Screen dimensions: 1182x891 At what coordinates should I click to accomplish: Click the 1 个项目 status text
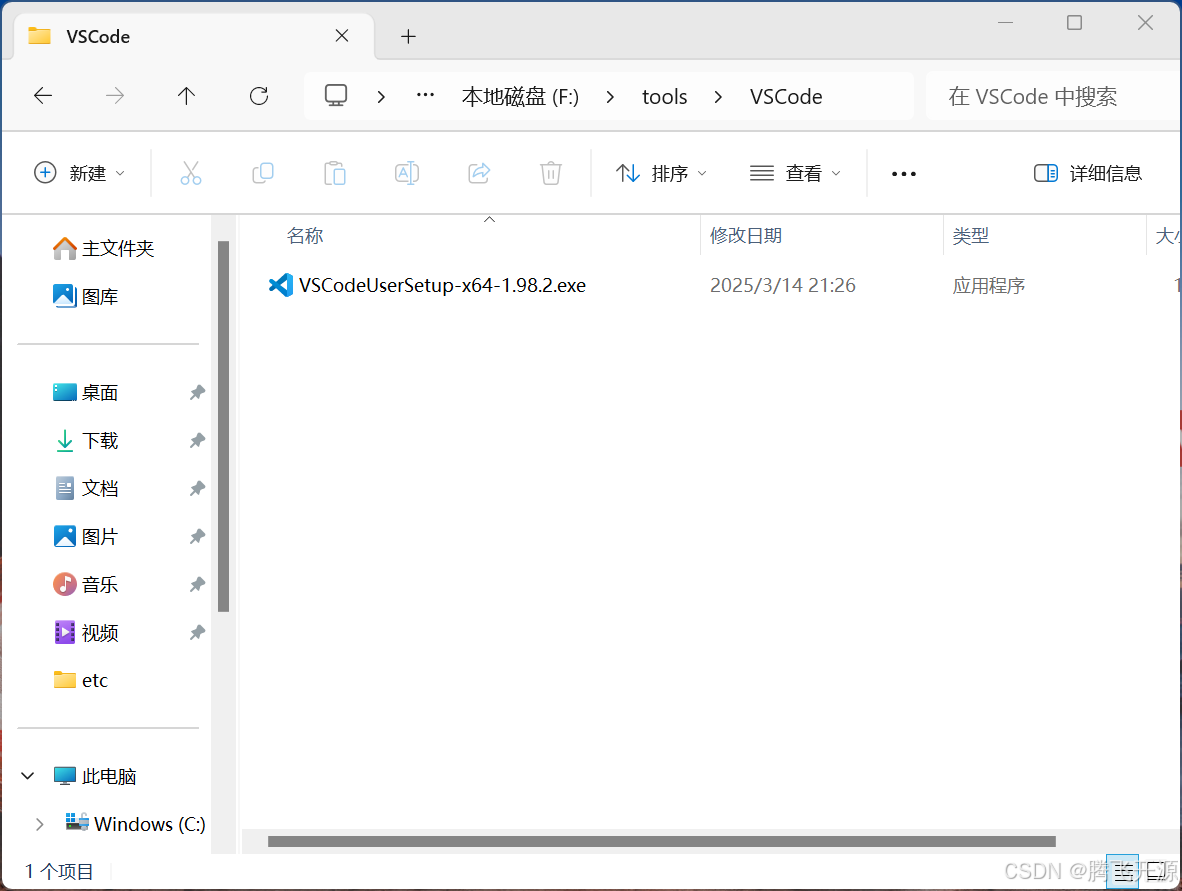pos(59,871)
